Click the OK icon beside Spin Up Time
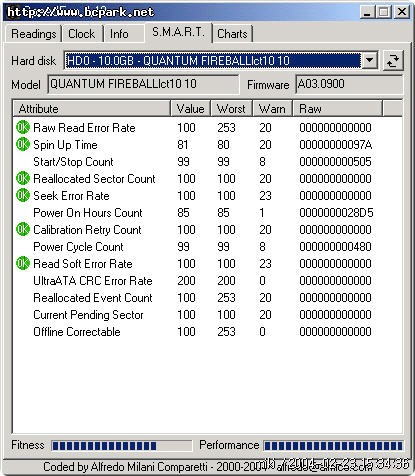Image resolution: width=415 pixels, height=476 pixels. [x=23, y=144]
